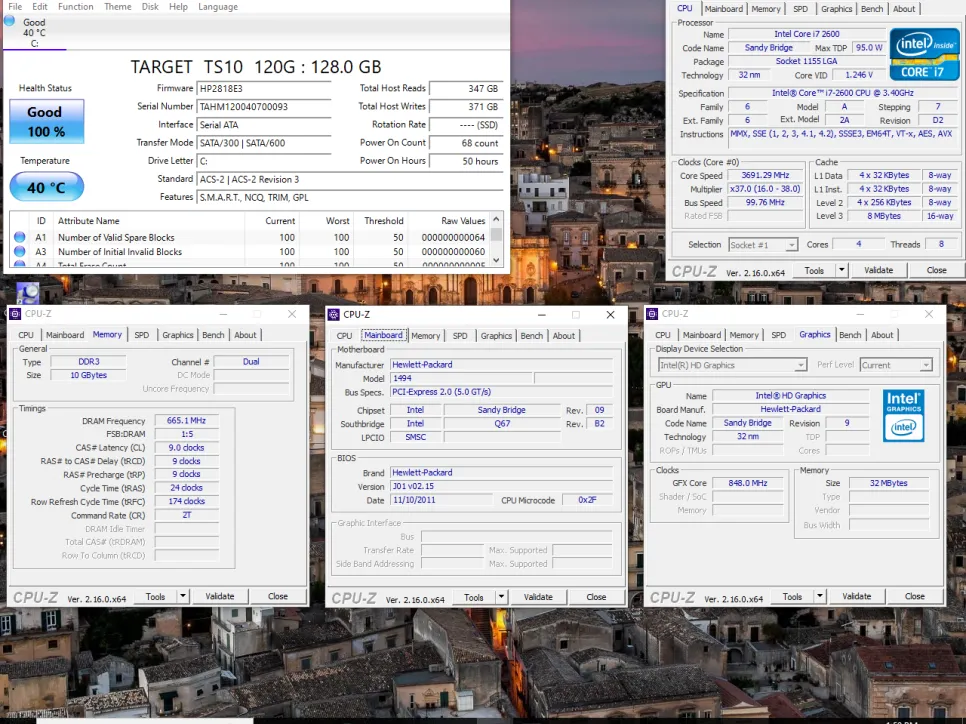Open the Function menu in CrystalDiskInfo

tap(76, 7)
